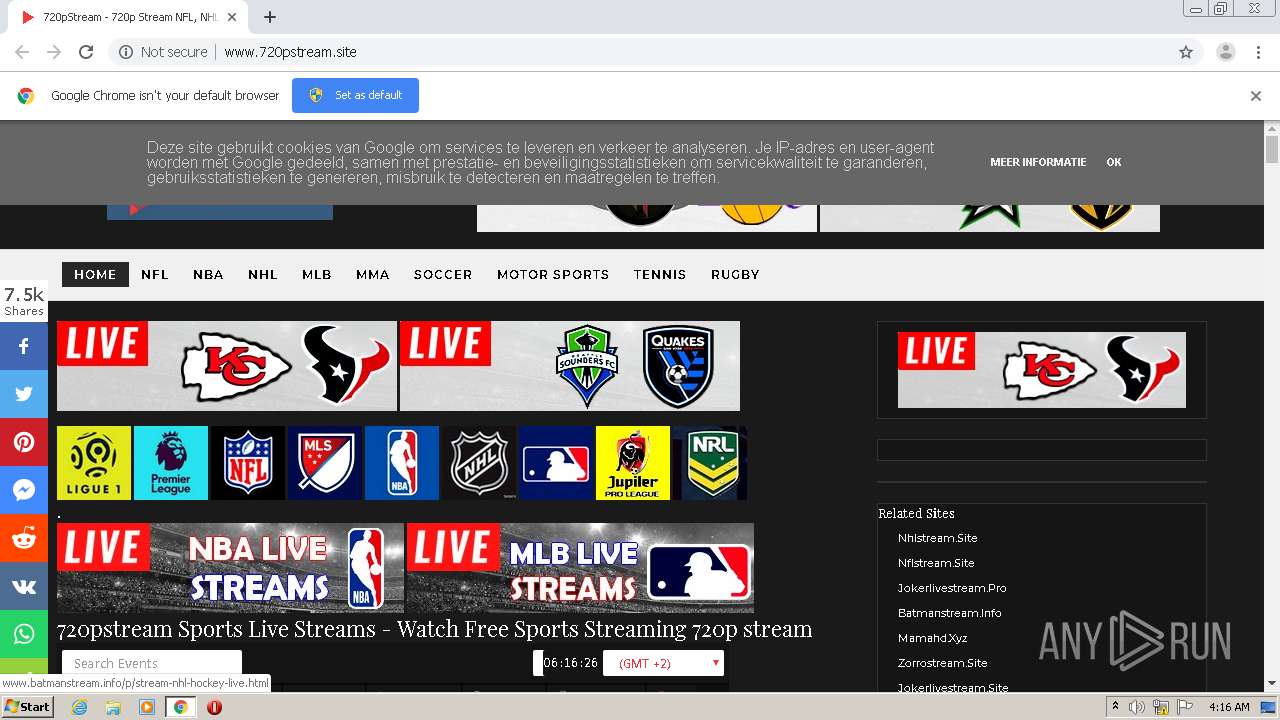Screen dimensions: 1280x720
Task: Open the NFL logo tile
Action: tap(248, 463)
